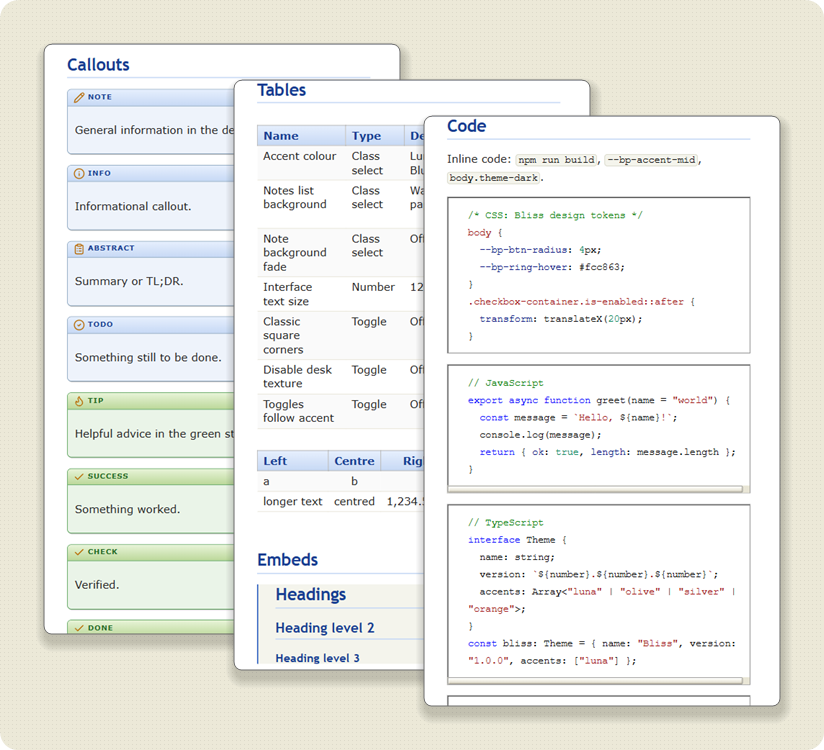Click the checkmark icon on DONE callout

tap(79, 628)
